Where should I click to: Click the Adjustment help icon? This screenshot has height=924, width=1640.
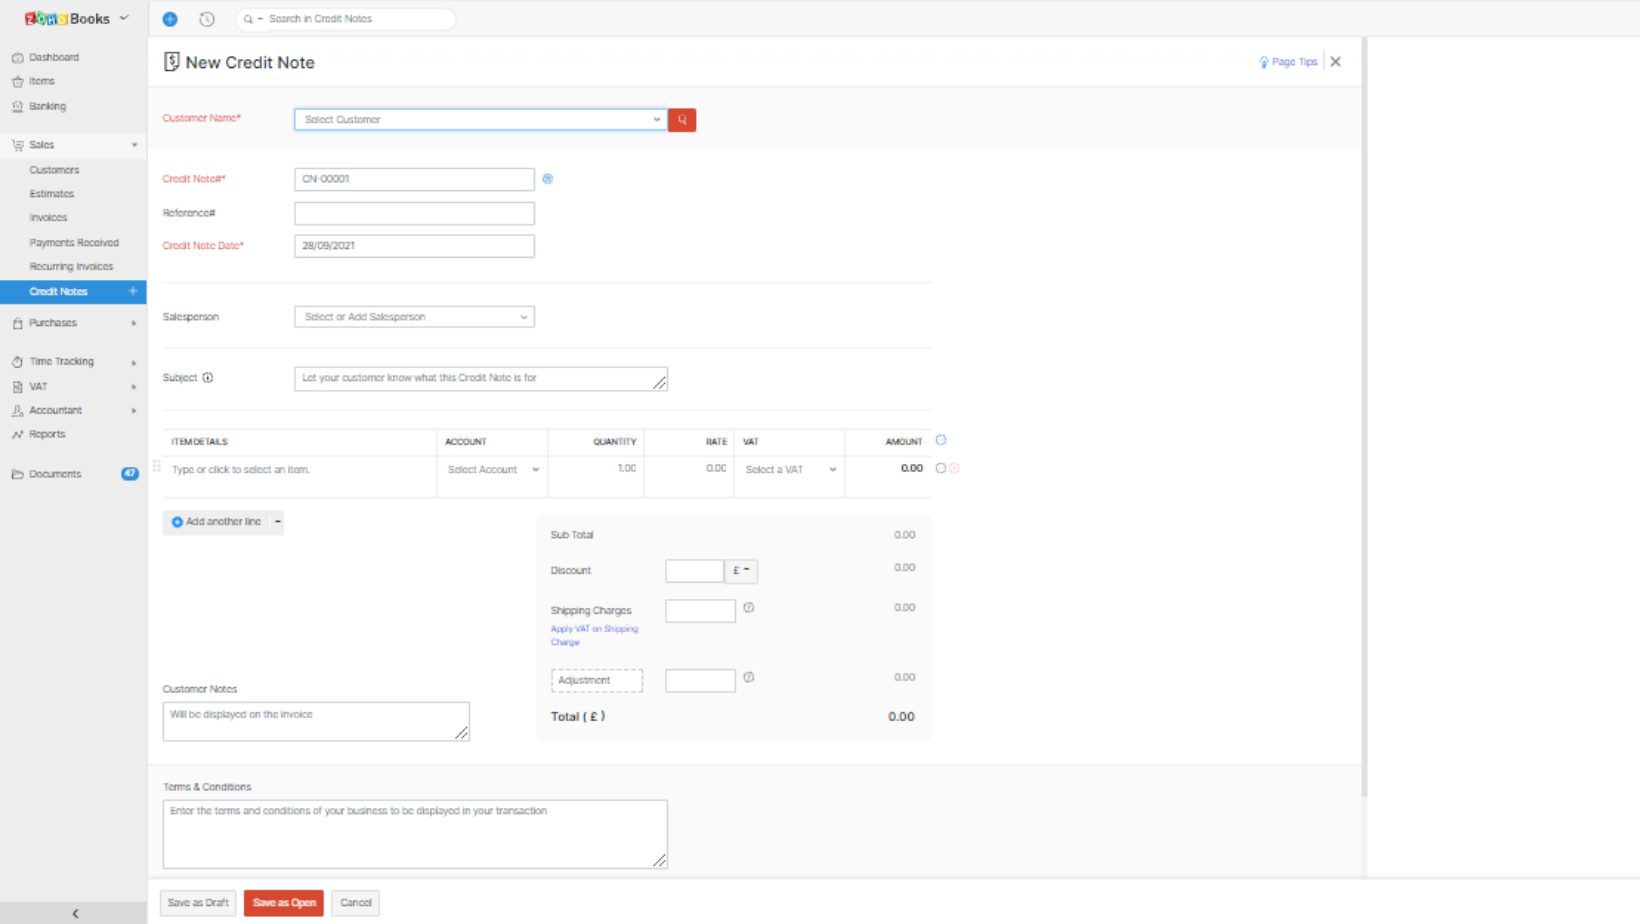pos(749,678)
